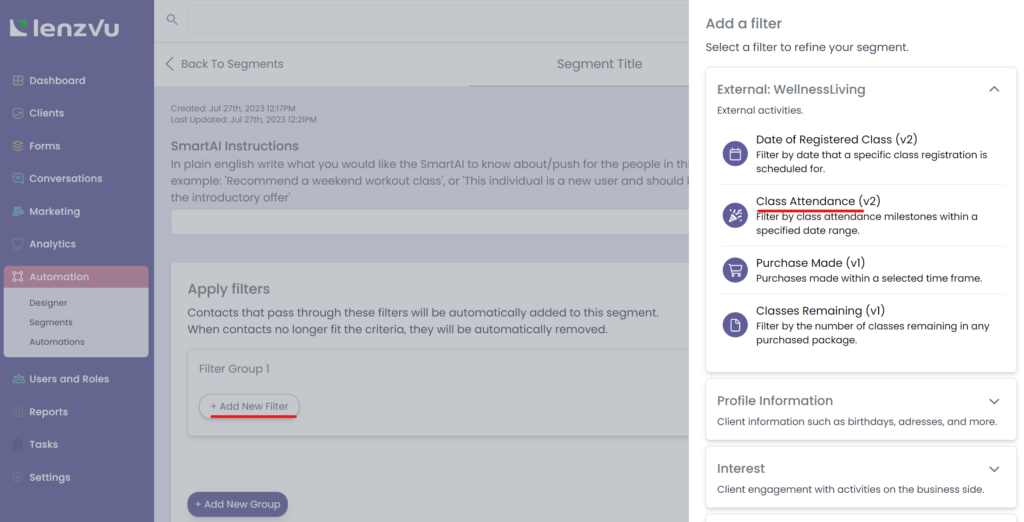Screen dimensions: 1024x522
Task: Click the document icon for Classes Remaining
Action: tap(735, 324)
